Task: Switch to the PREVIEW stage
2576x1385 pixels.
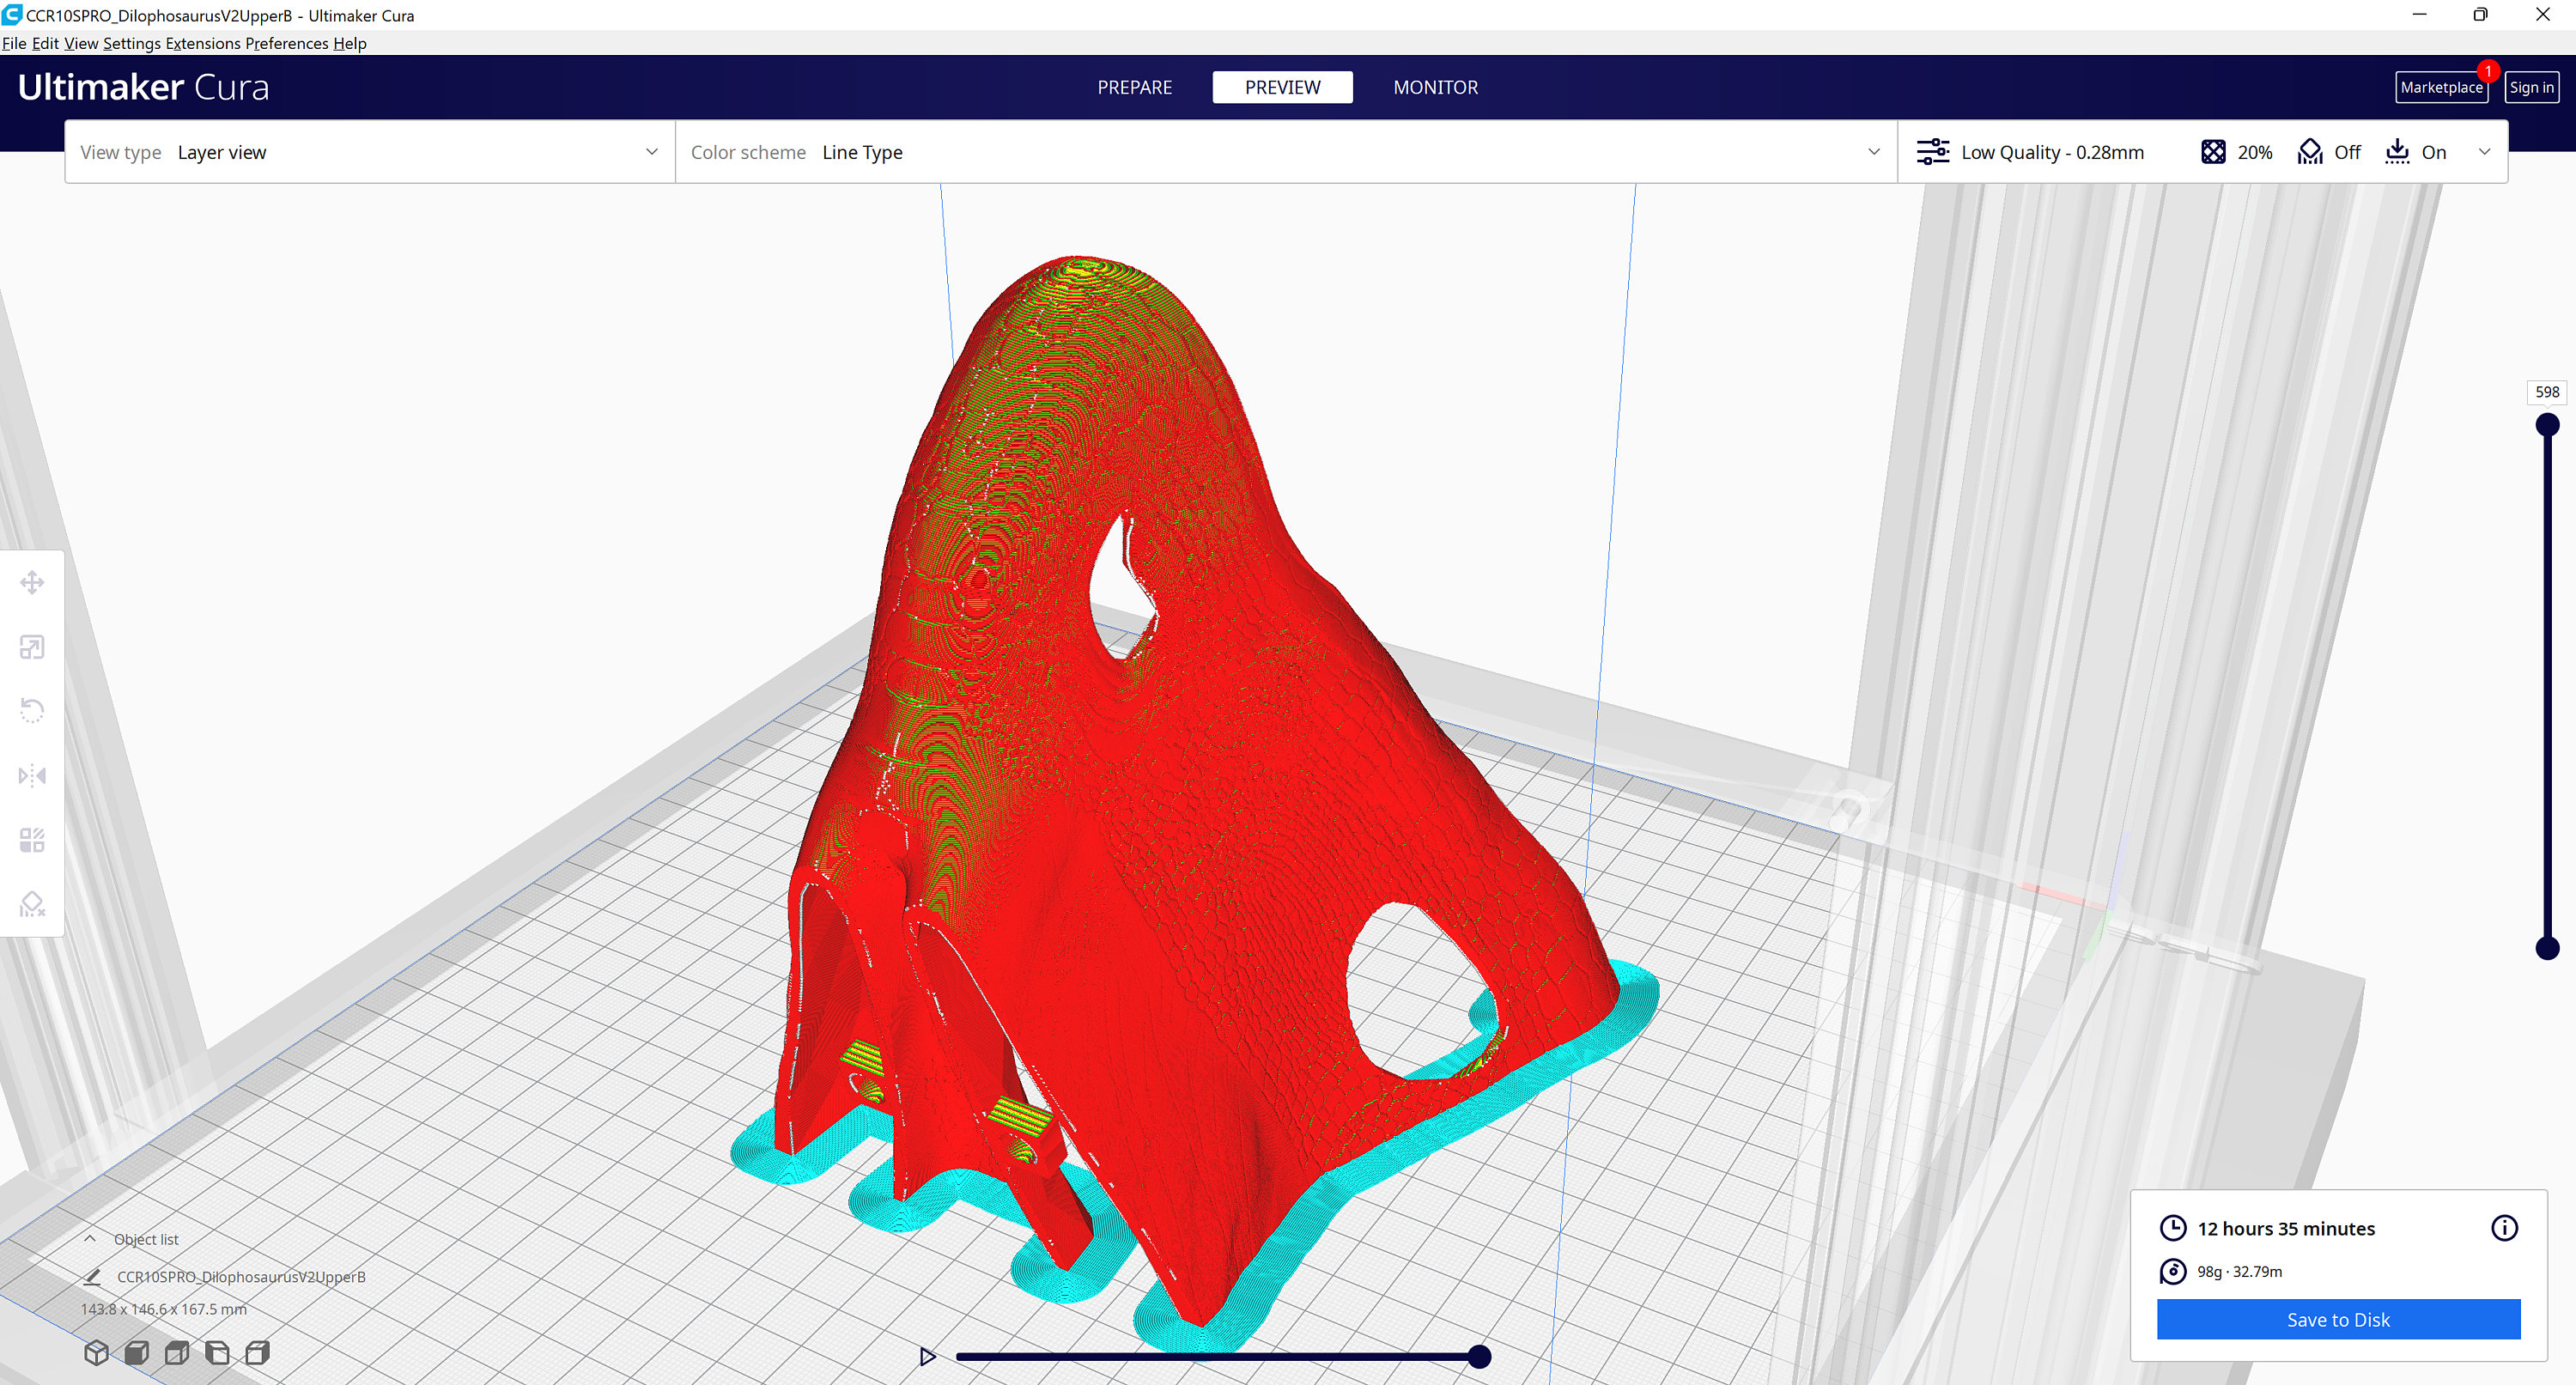Action: click(x=1282, y=87)
